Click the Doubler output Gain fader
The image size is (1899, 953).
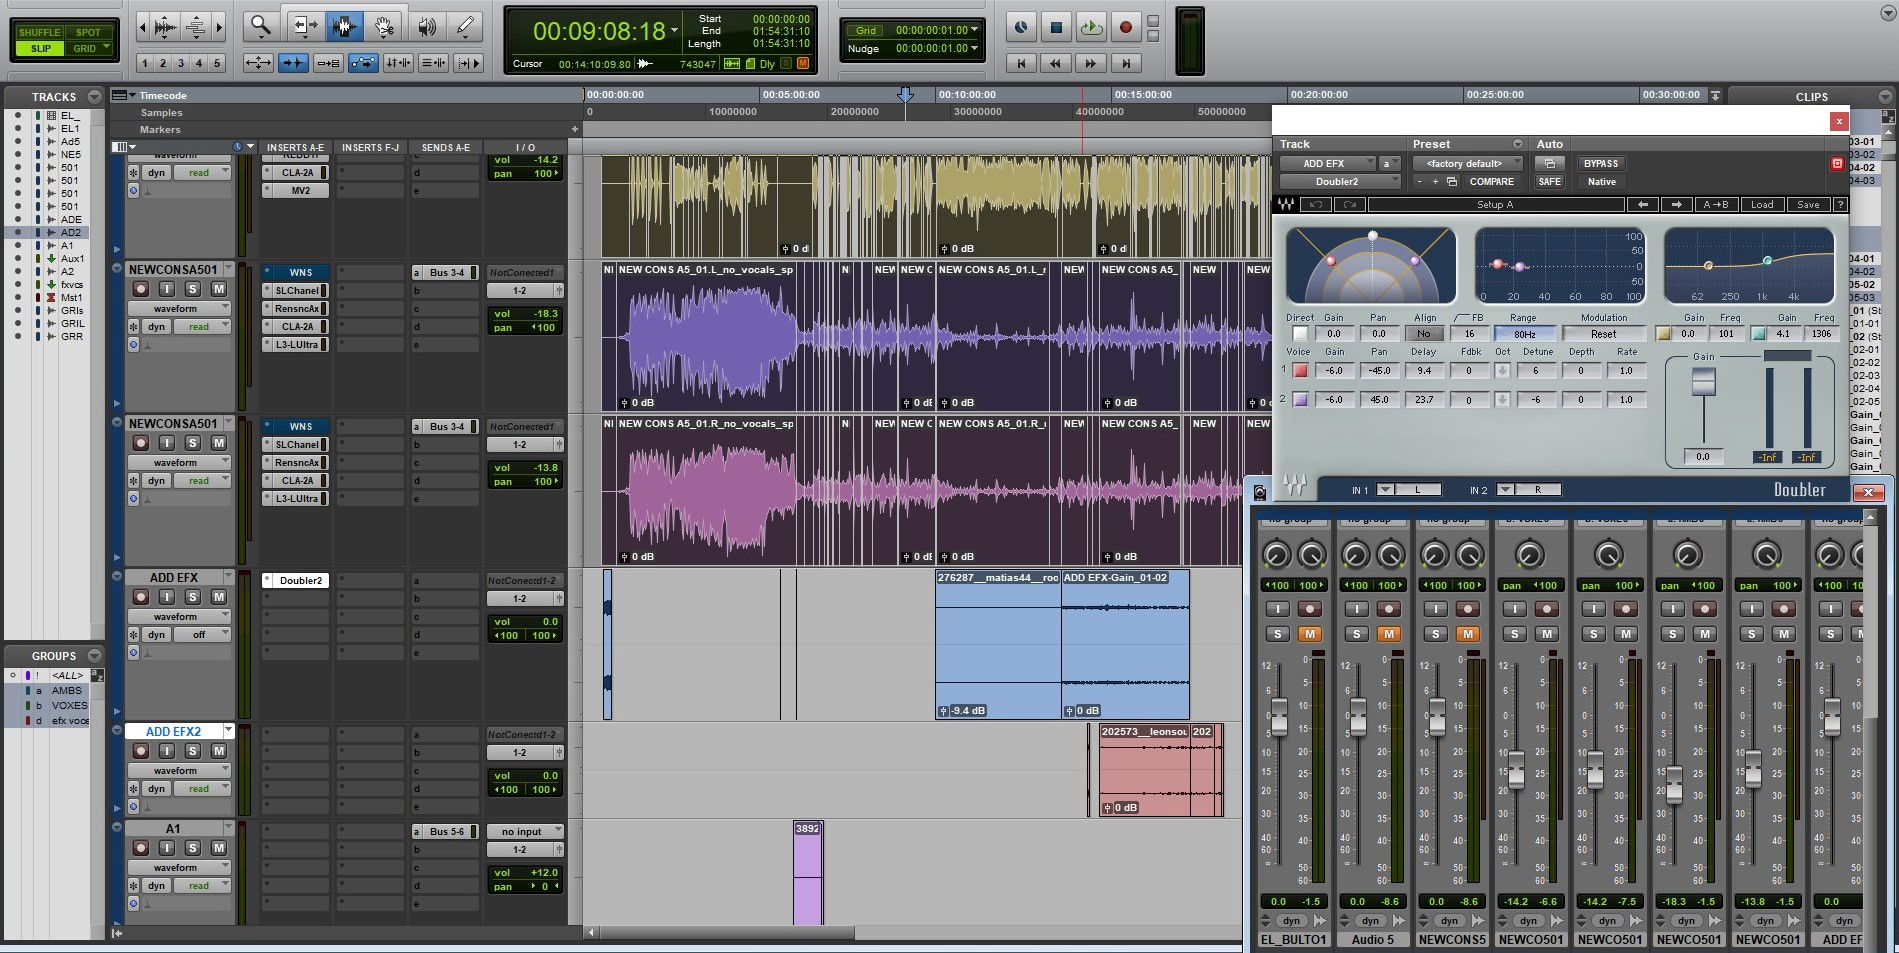point(1703,381)
